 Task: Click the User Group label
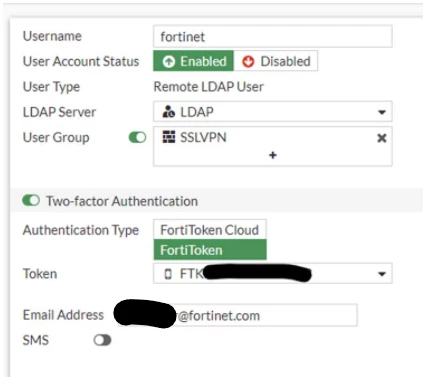[x=56, y=138]
